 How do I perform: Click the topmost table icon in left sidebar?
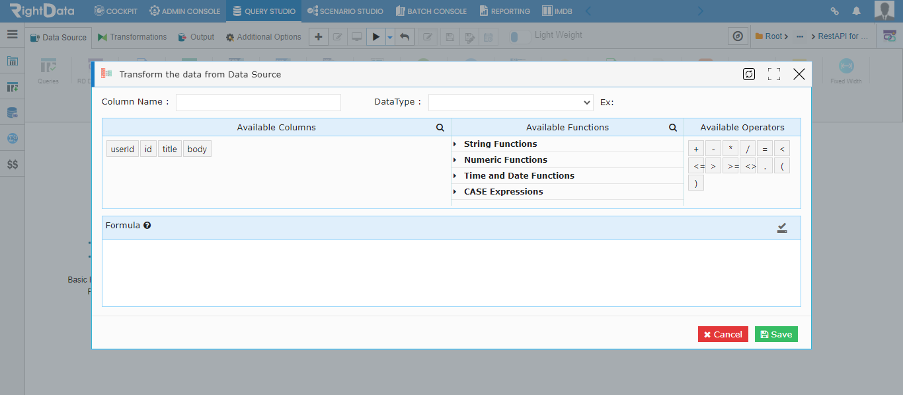pyautogui.click(x=12, y=61)
